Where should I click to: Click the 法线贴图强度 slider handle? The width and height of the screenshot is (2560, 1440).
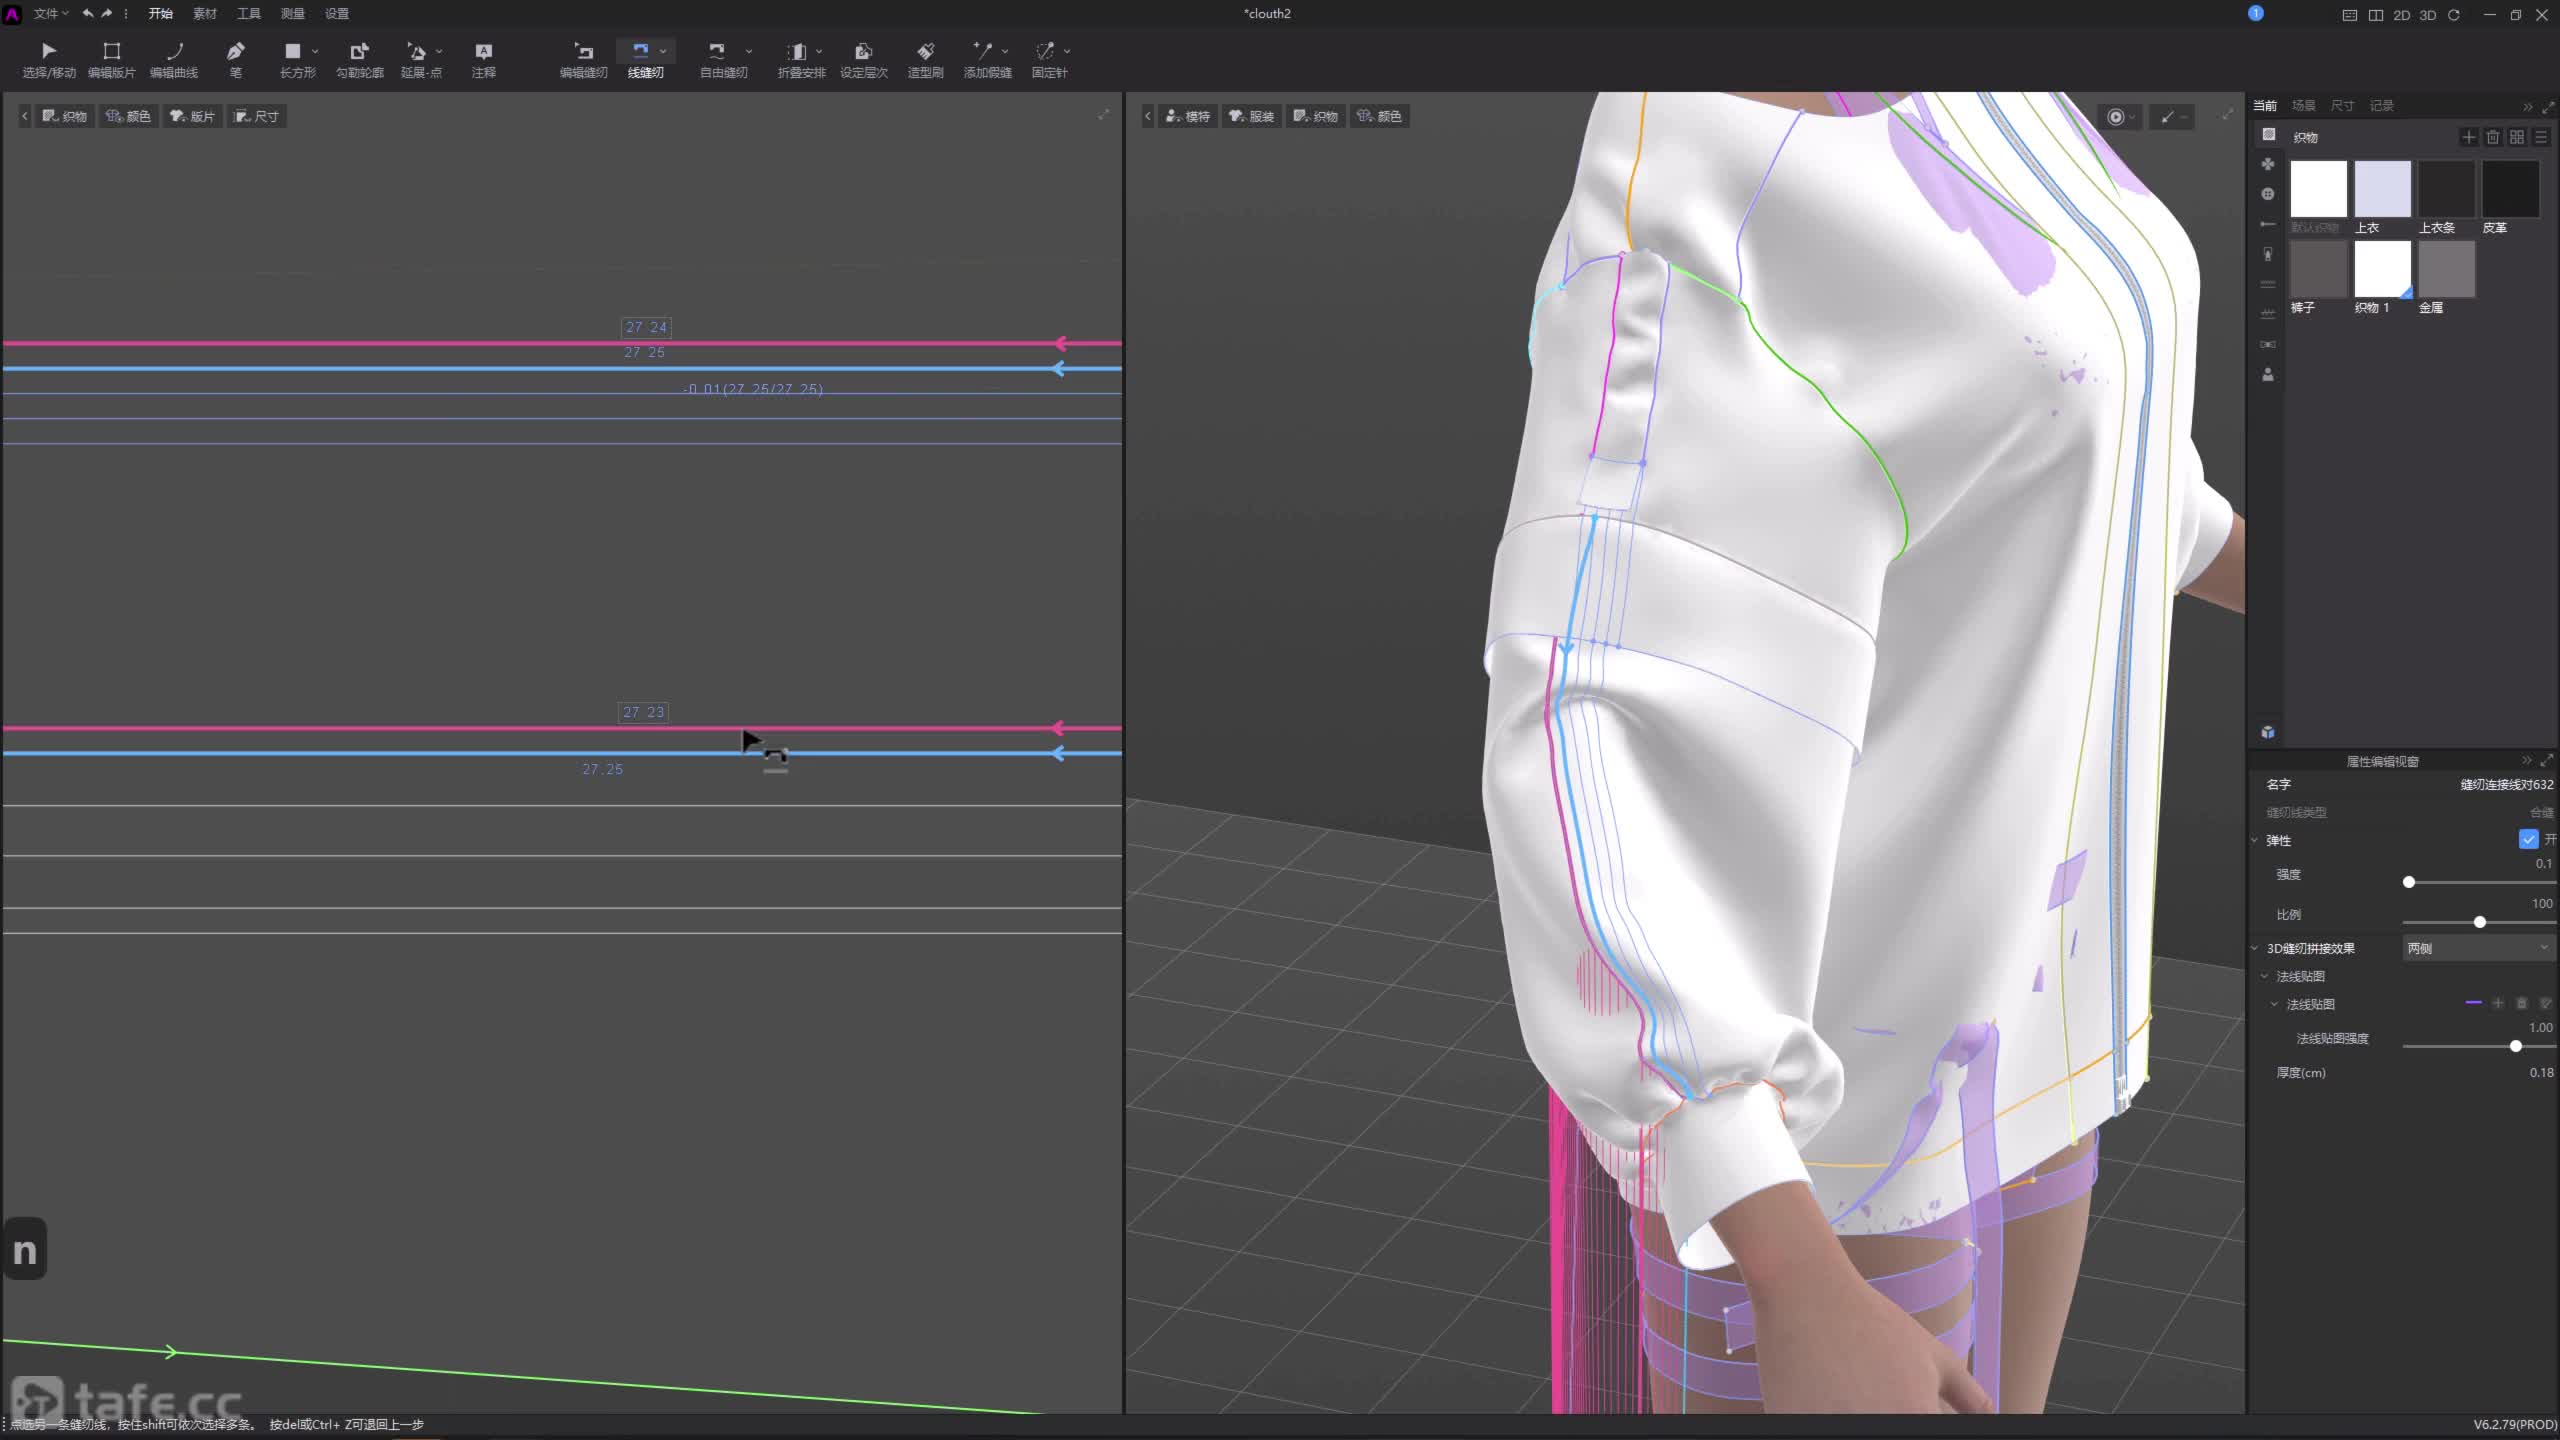pos(2516,1046)
